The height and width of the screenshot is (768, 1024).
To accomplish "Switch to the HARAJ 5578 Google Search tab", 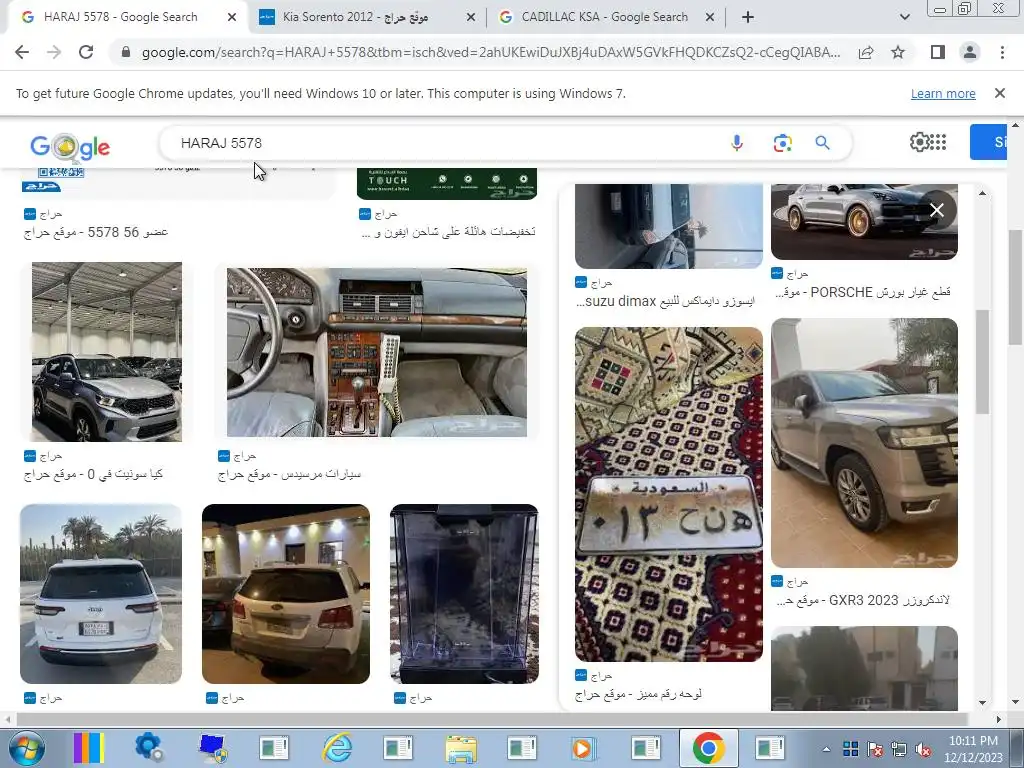I will coord(121,17).
